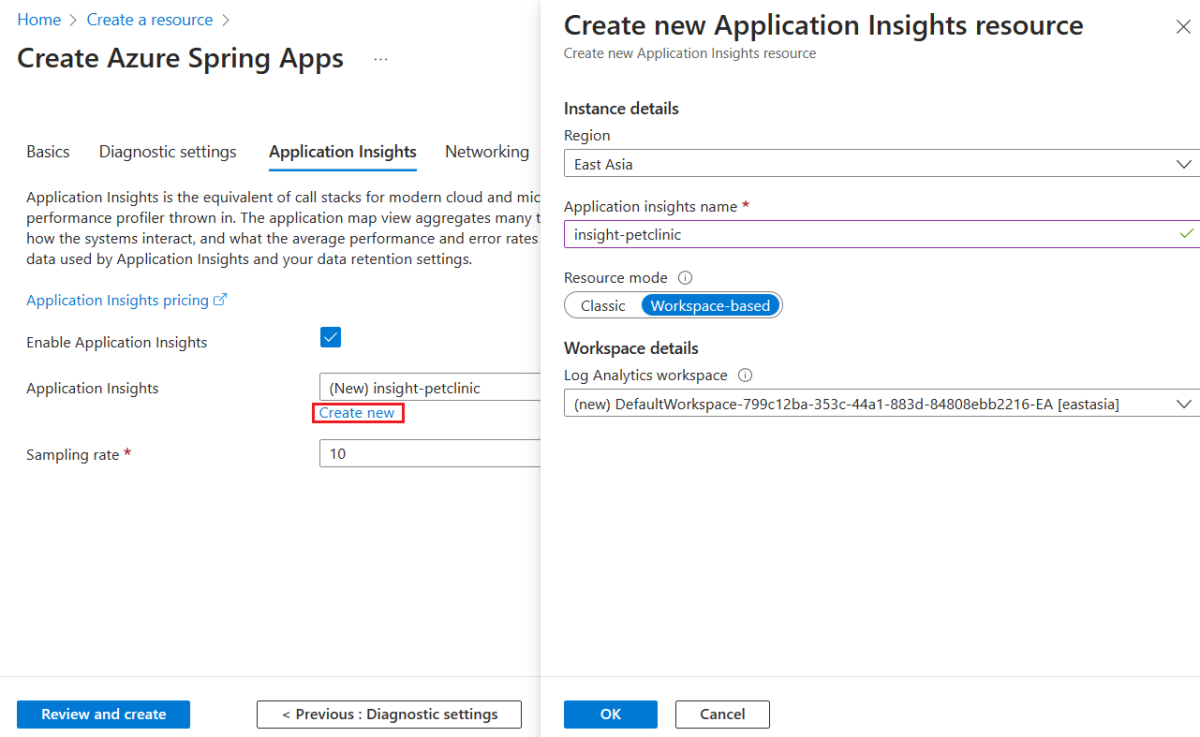Click the Resource mode info icon
This screenshot has height=737, width=1200.
point(685,278)
